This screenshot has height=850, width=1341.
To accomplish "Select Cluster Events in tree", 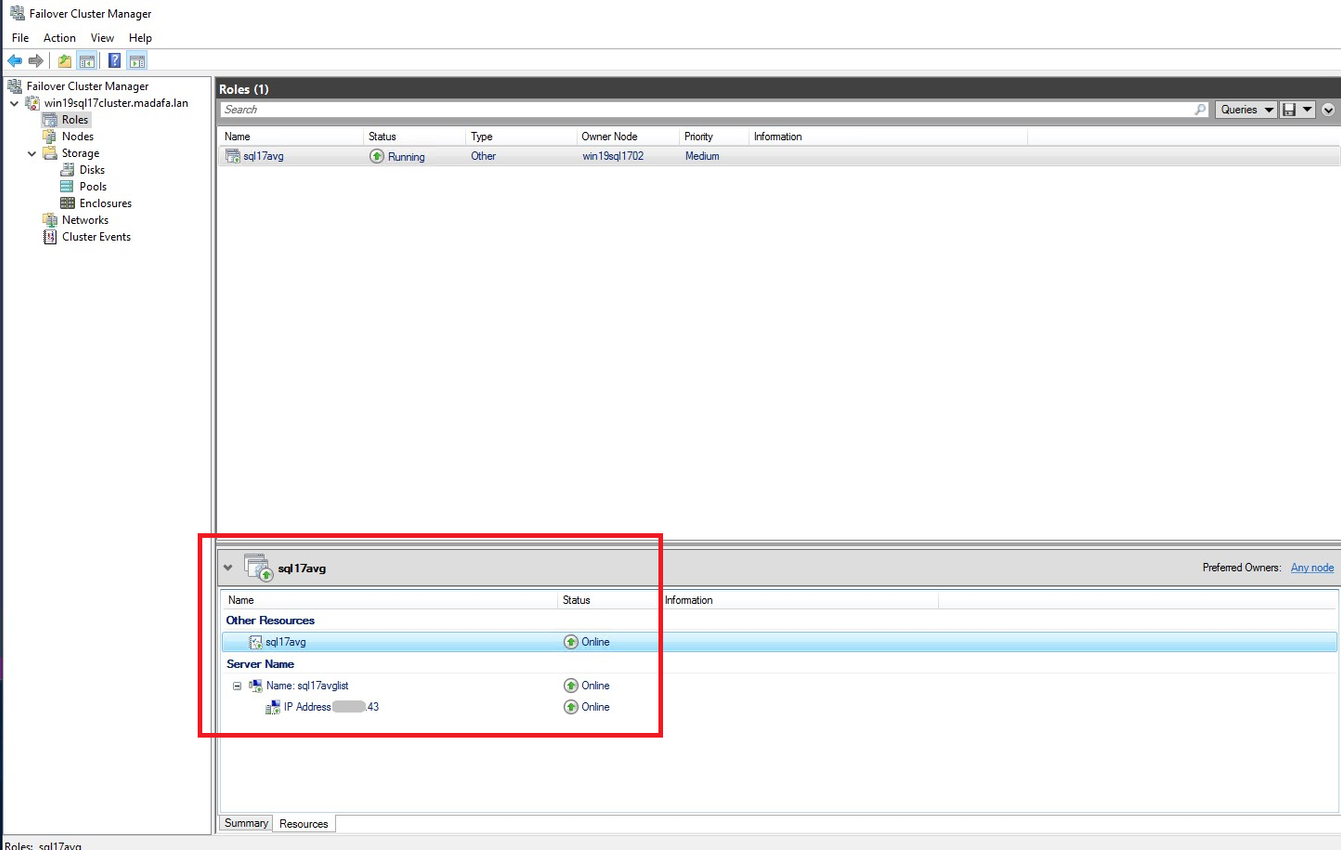I will coord(96,237).
